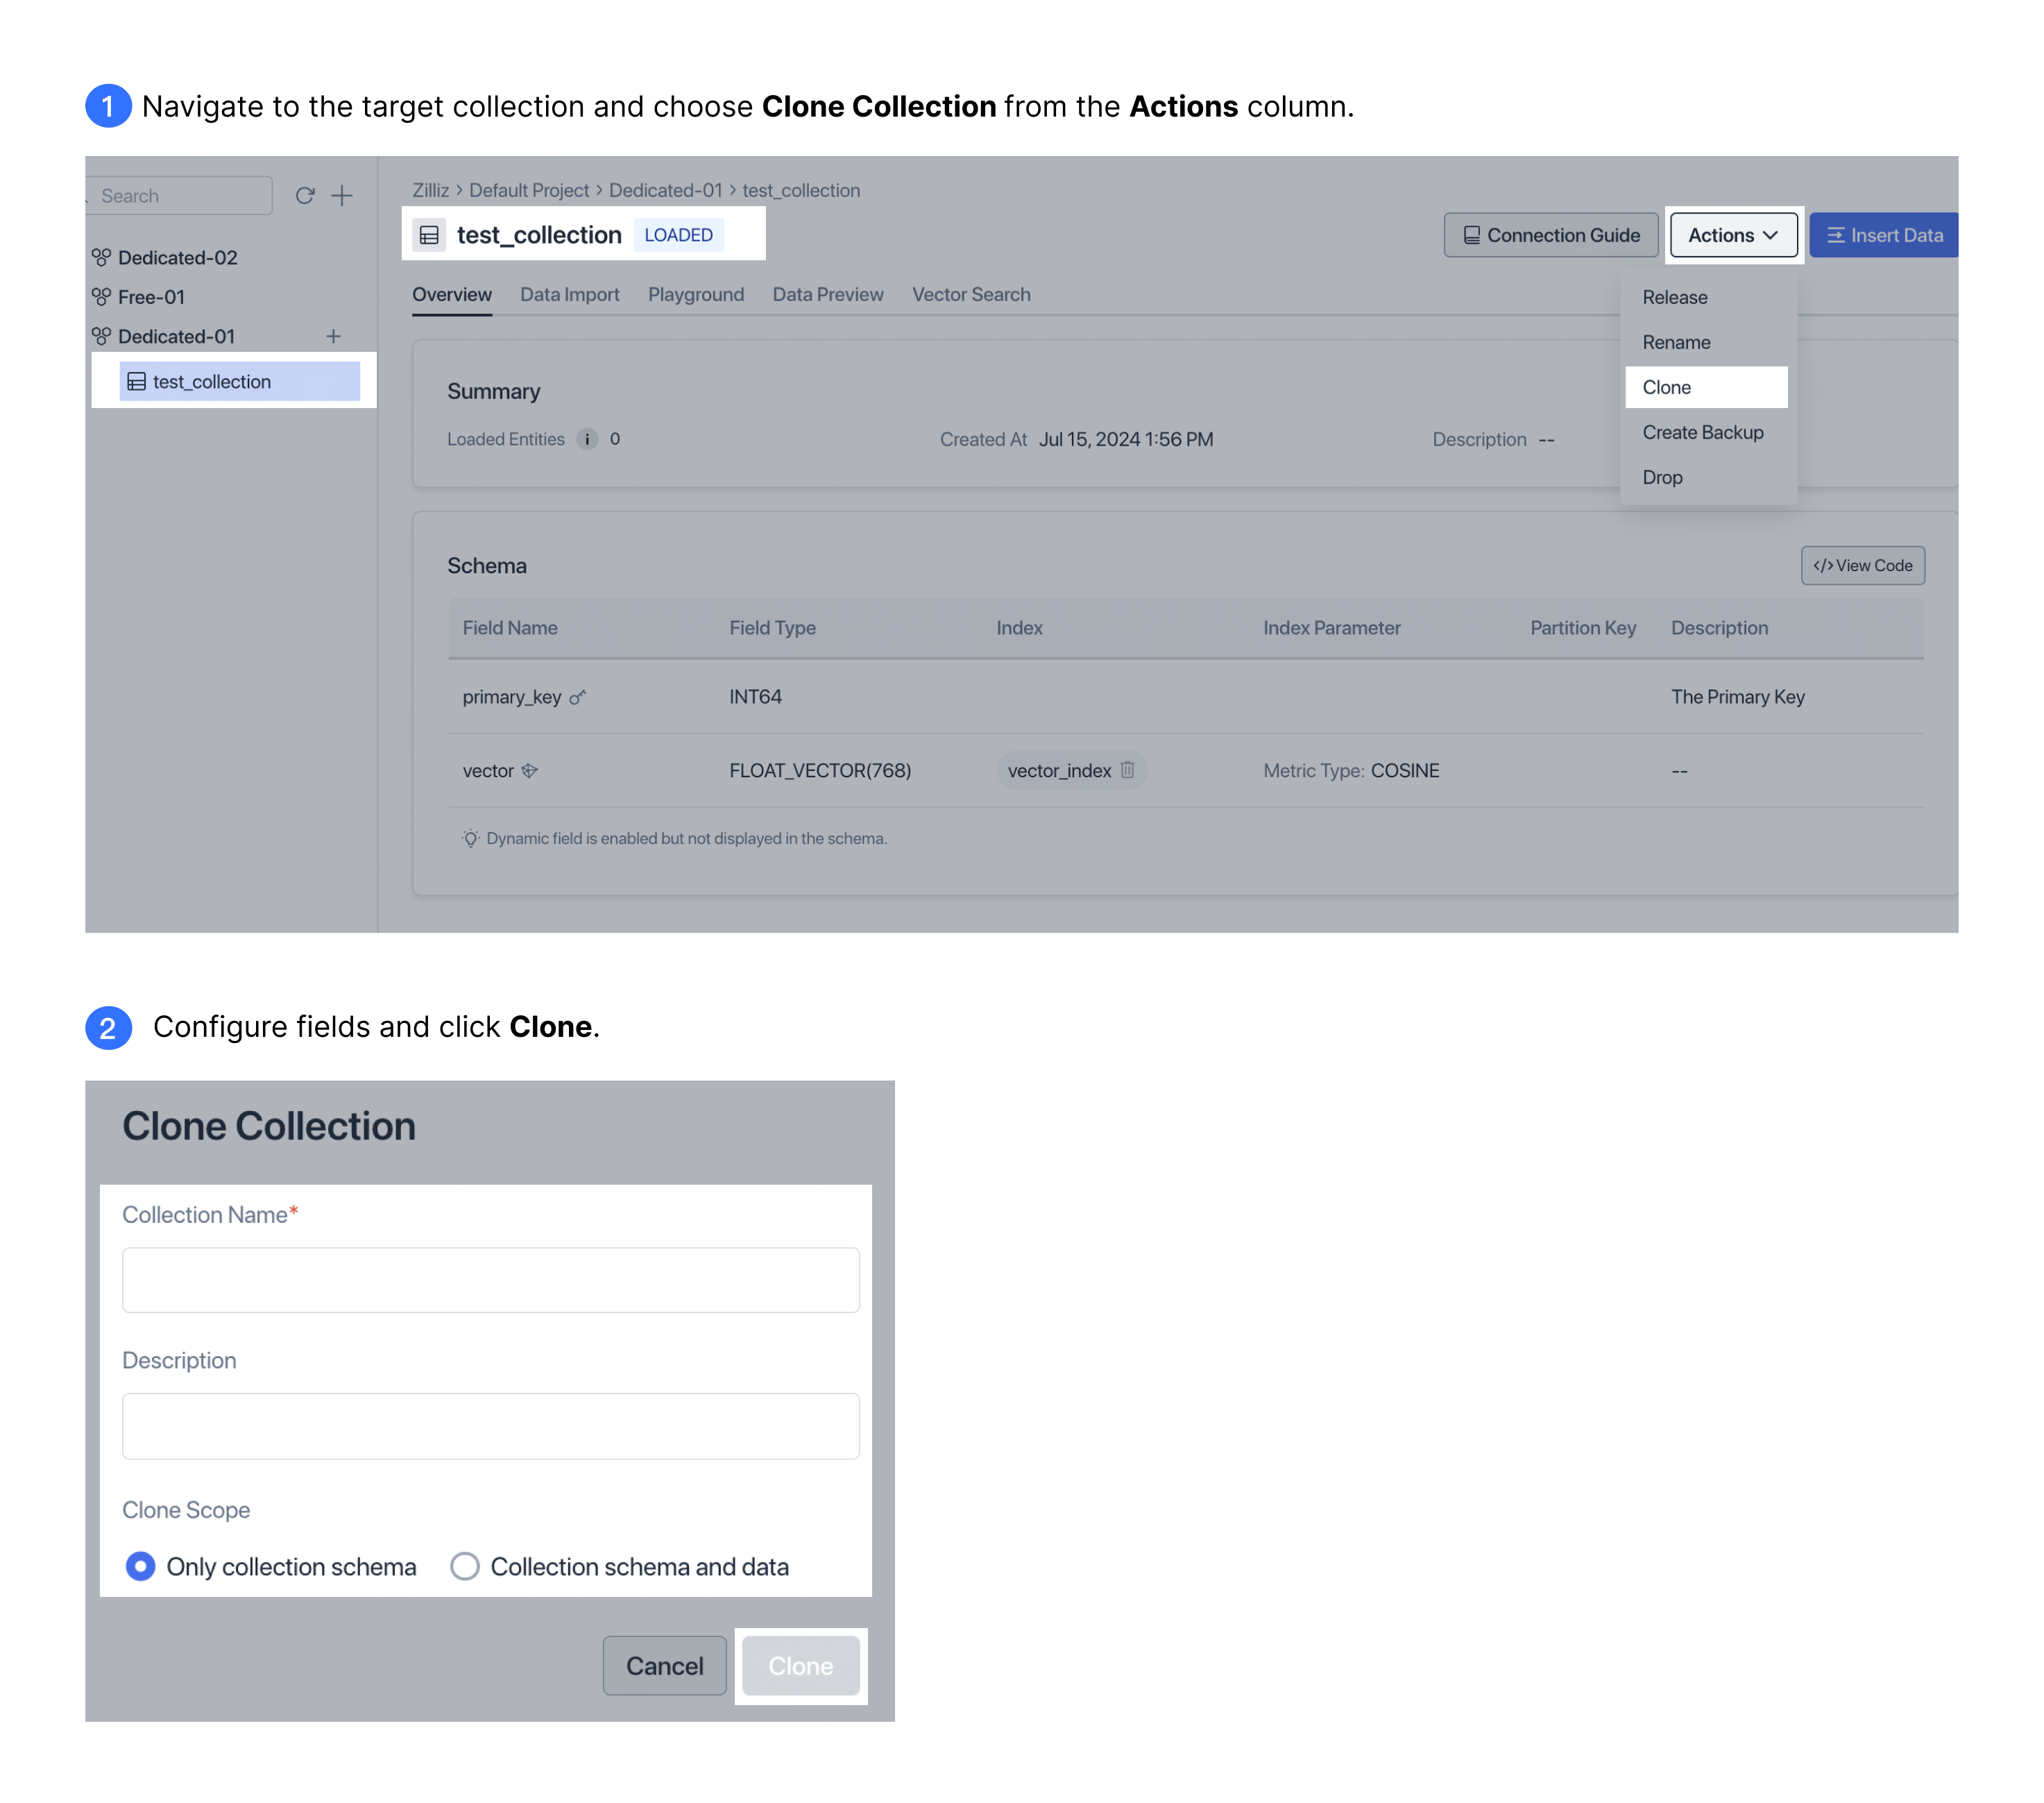2044x1803 pixels.
Task: Open the Playground tab
Action: pyautogui.click(x=696, y=294)
